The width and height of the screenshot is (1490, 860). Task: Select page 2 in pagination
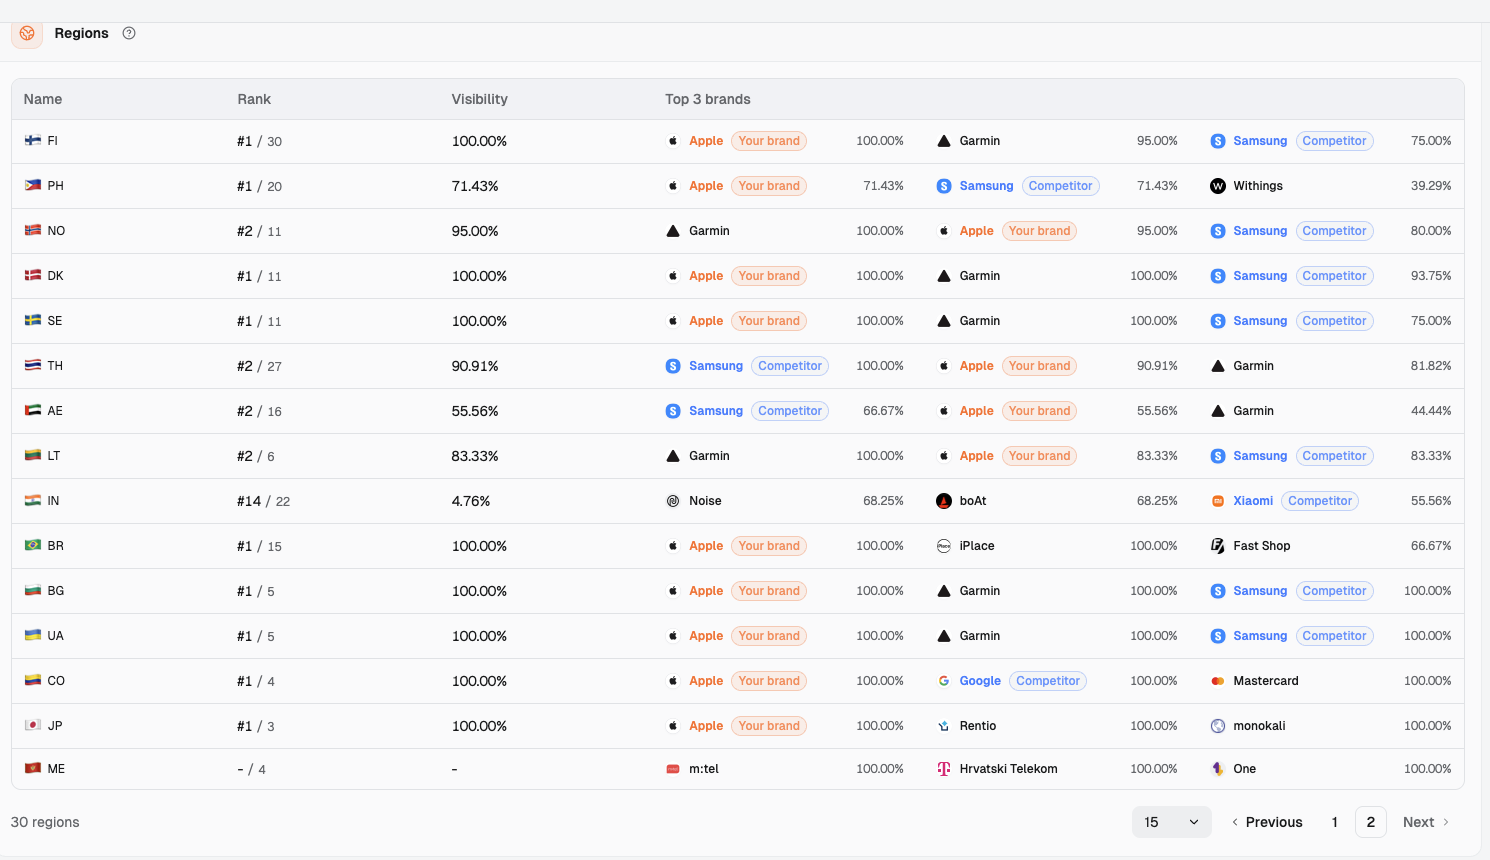point(1371,822)
